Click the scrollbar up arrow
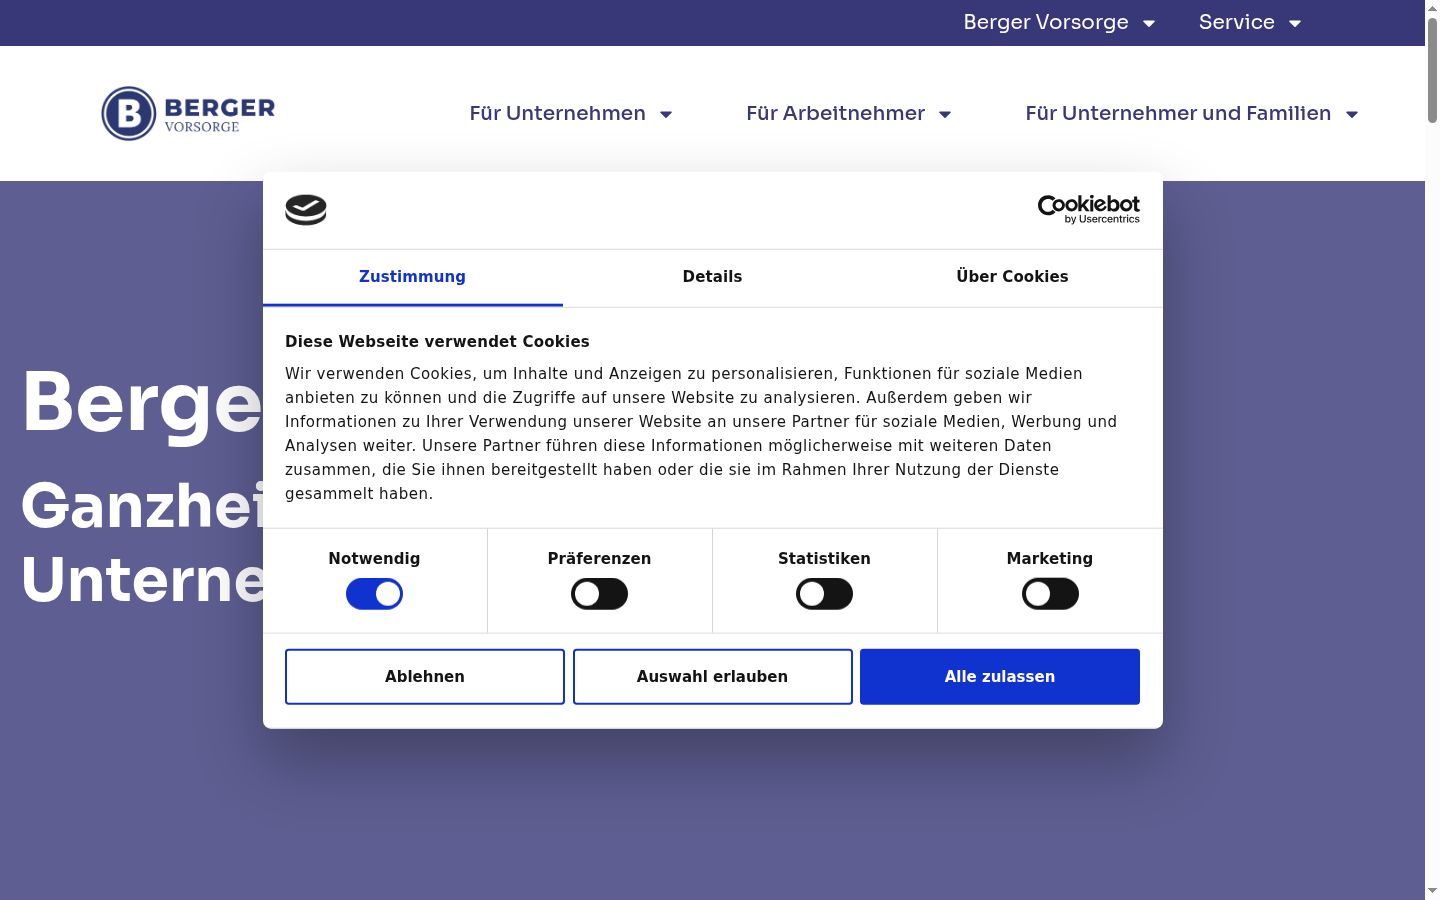 pyautogui.click(x=1432, y=7)
